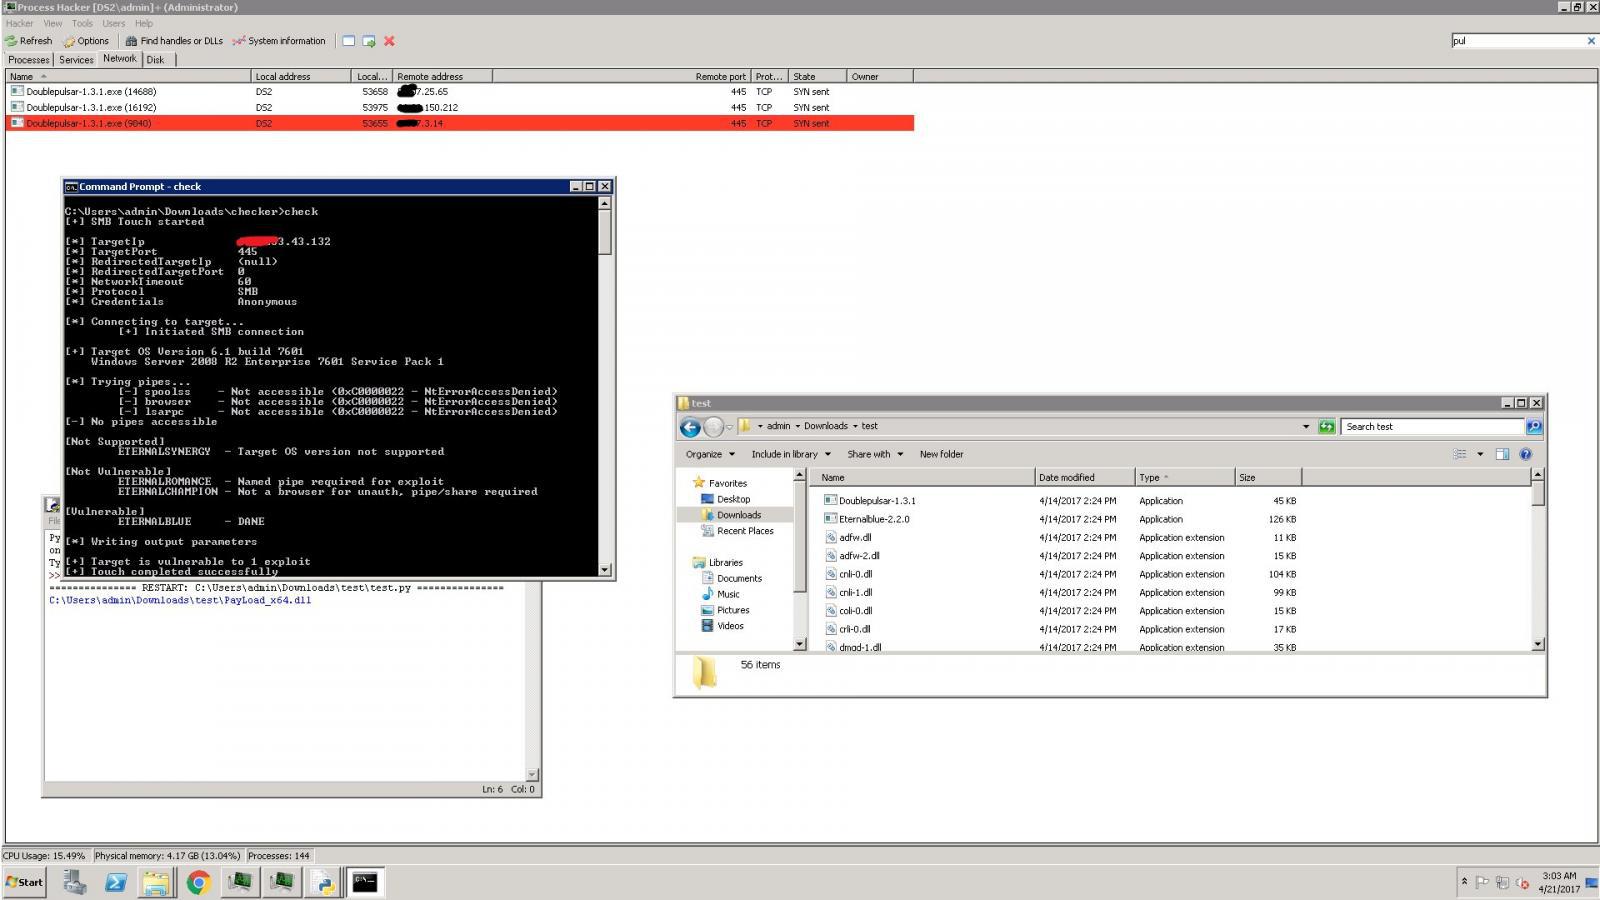Switch to the Disk tab
This screenshot has width=1600, height=900.
pos(155,60)
